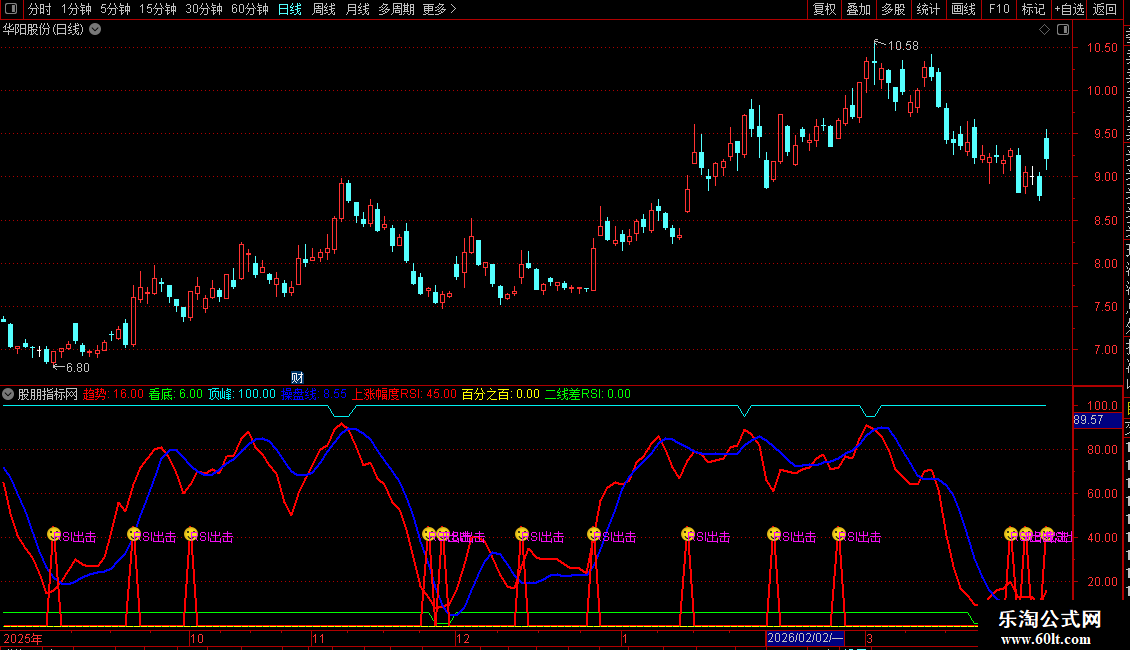Click the 趋势: 16.00 indicator value

point(113,394)
